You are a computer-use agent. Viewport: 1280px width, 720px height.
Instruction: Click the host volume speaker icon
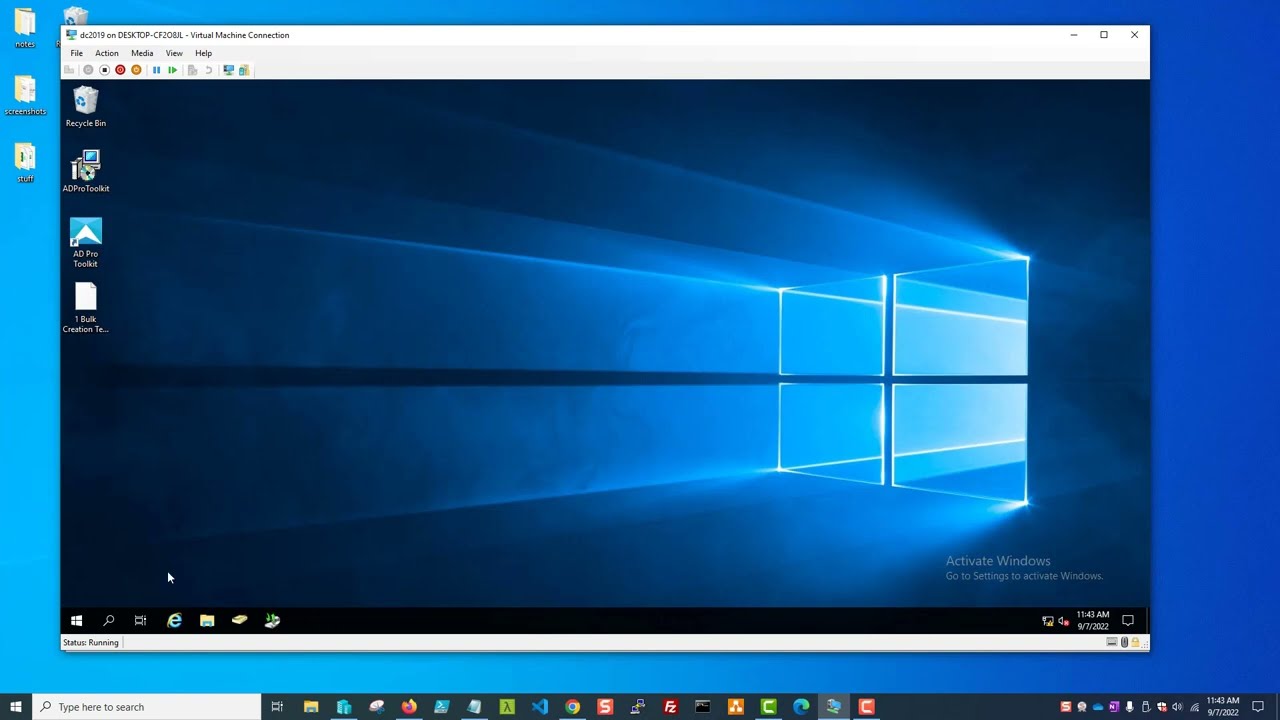pyautogui.click(x=1177, y=707)
